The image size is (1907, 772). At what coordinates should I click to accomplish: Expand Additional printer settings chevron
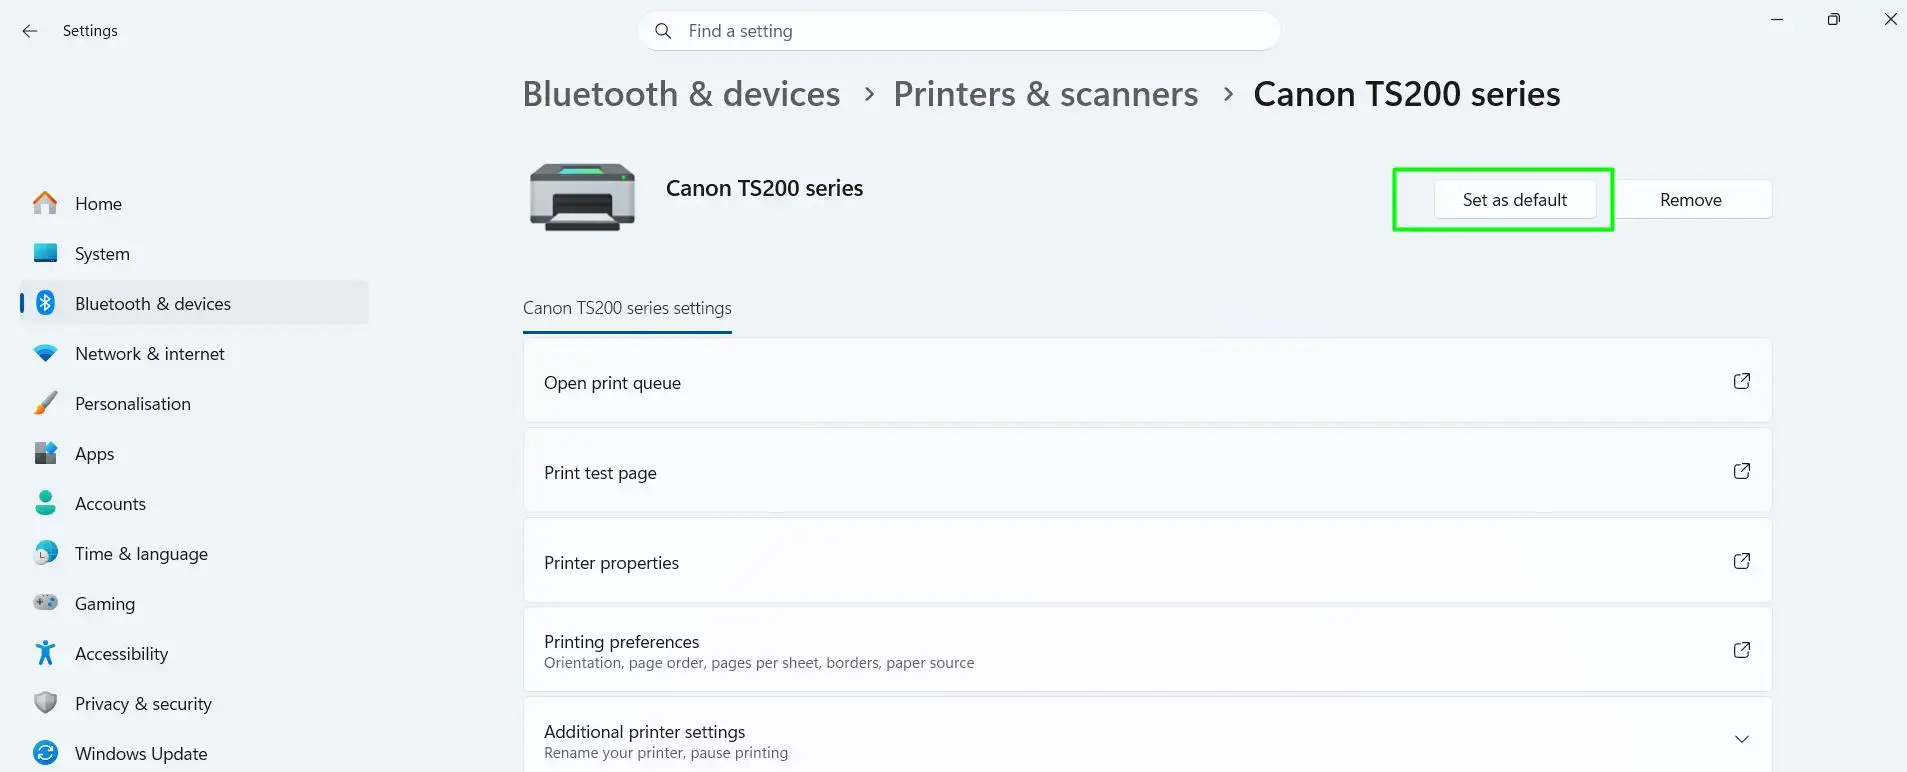pos(1741,739)
